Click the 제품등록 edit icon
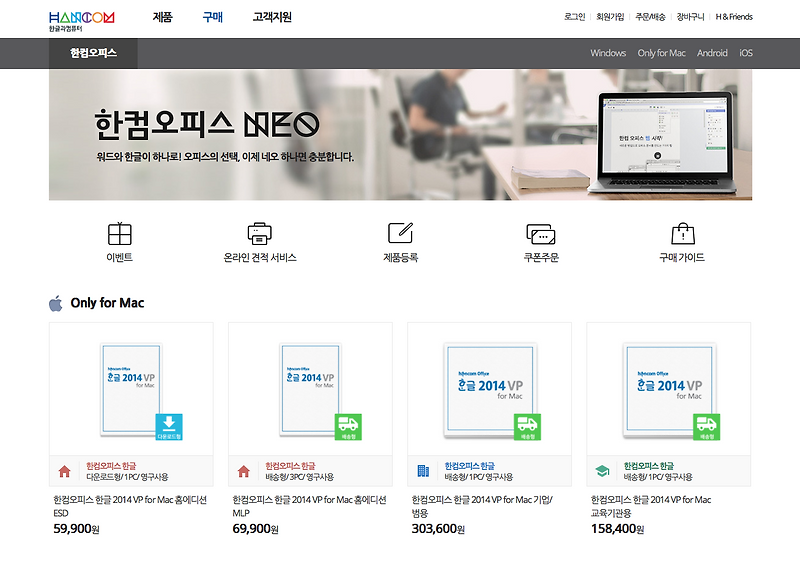The height and width of the screenshot is (569, 800). pyautogui.click(x=401, y=233)
